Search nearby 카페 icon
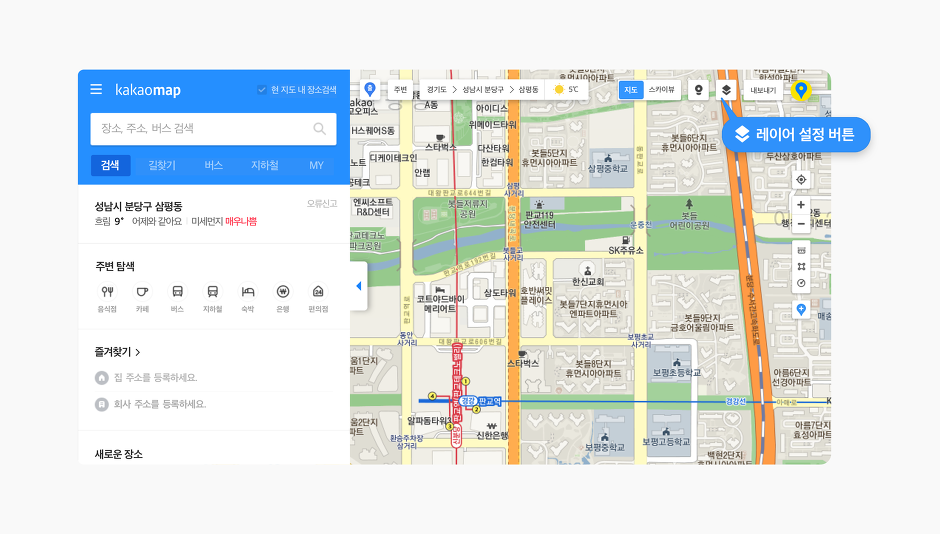 tap(142, 292)
